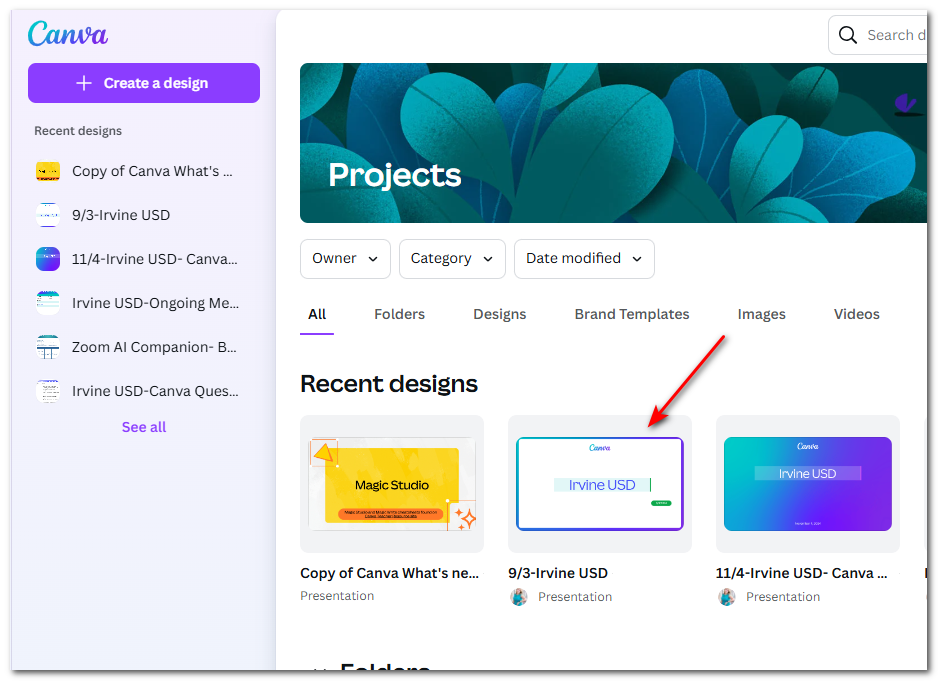Focus the search input field
938x681 pixels.
pyautogui.click(x=878, y=35)
